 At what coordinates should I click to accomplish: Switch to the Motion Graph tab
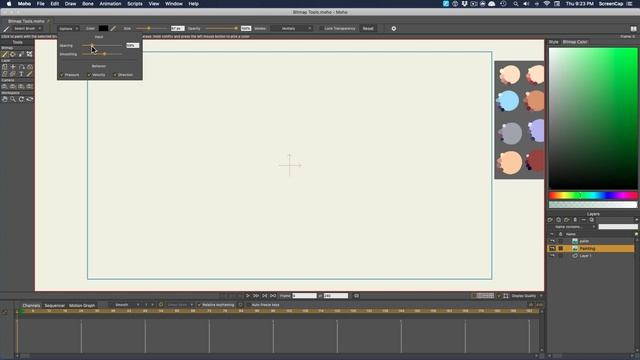click(82, 305)
